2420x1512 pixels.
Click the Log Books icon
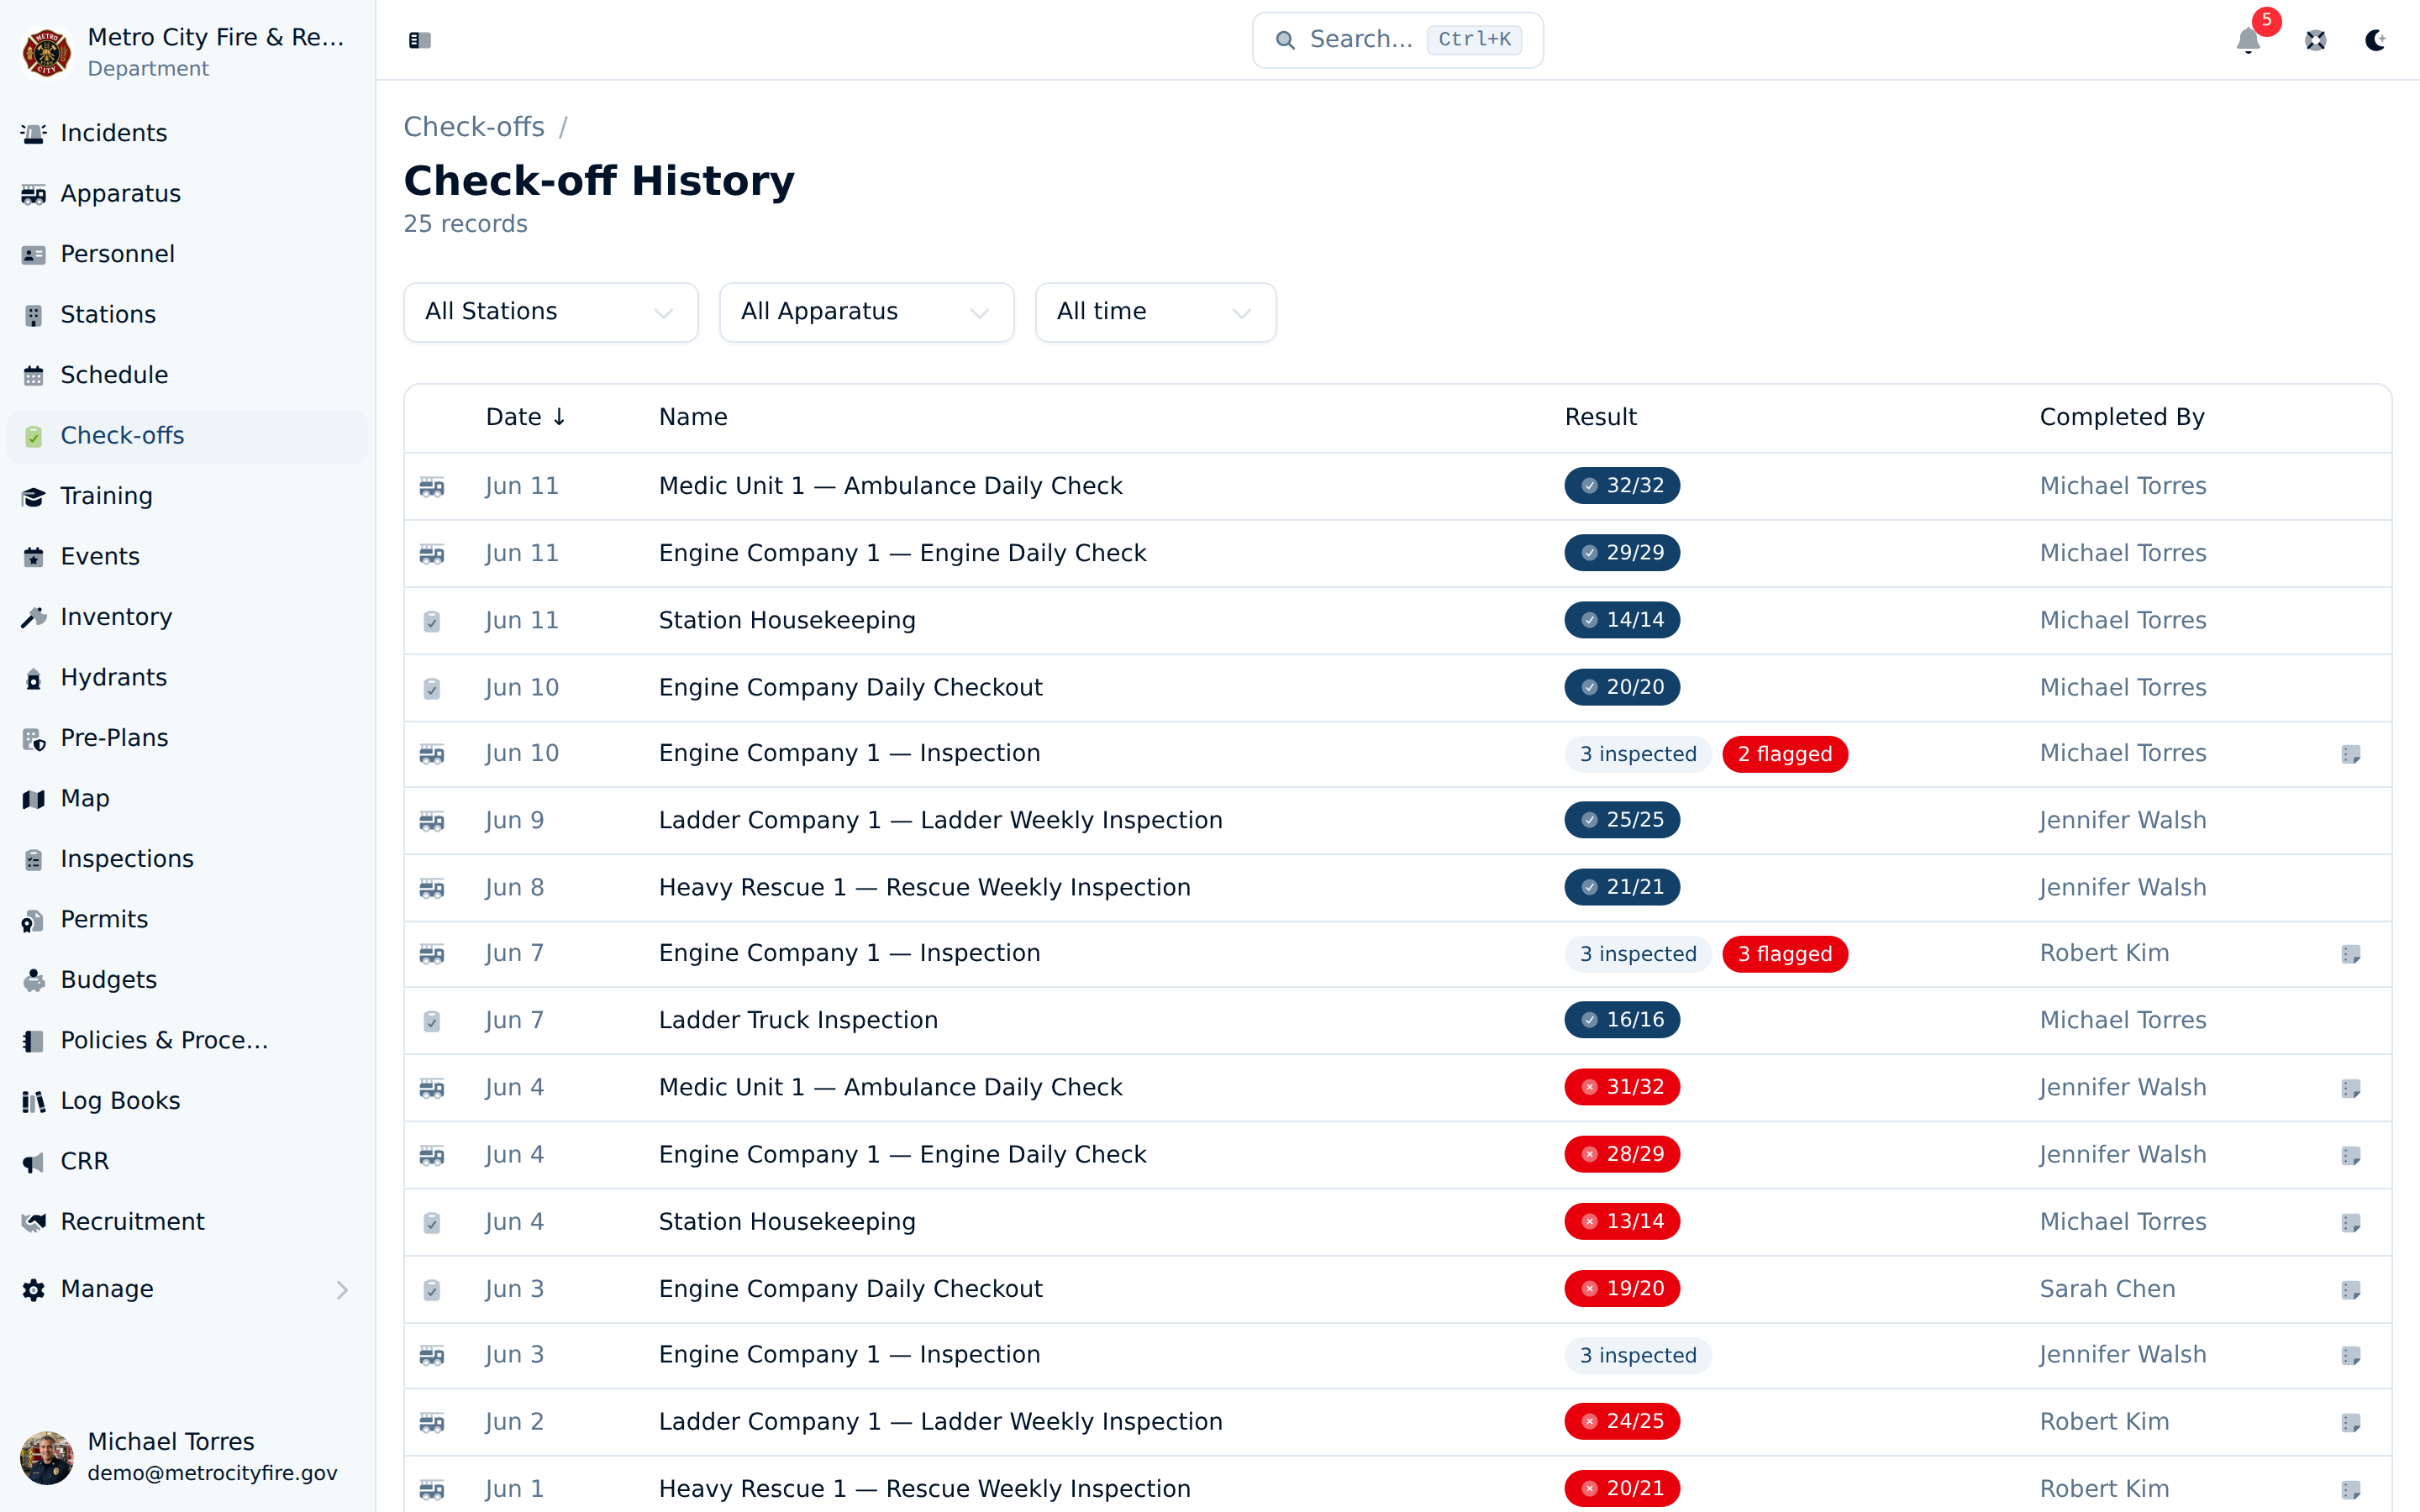(33, 1101)
